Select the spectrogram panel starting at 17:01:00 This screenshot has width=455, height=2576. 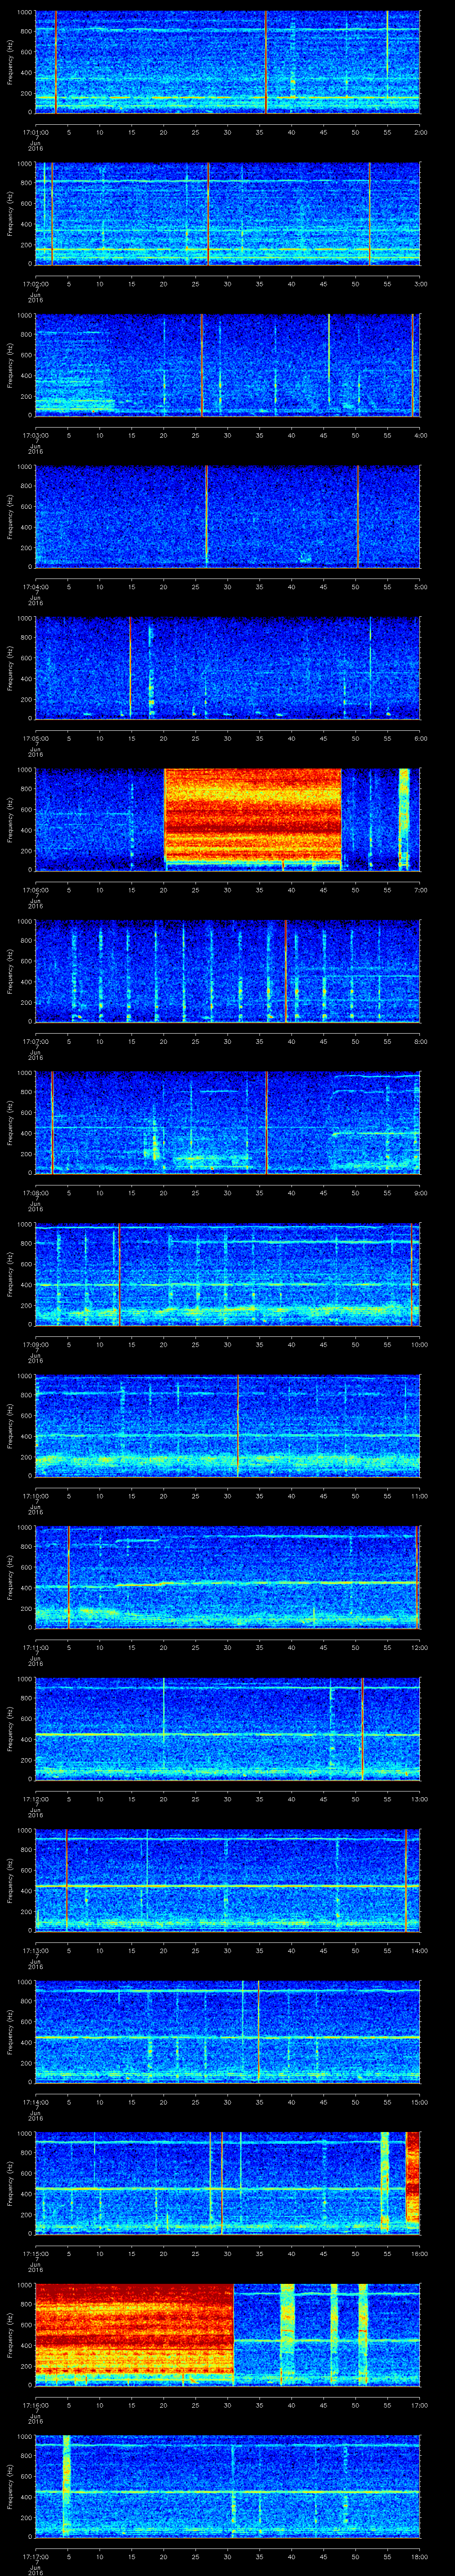click(x=227, y=62)
